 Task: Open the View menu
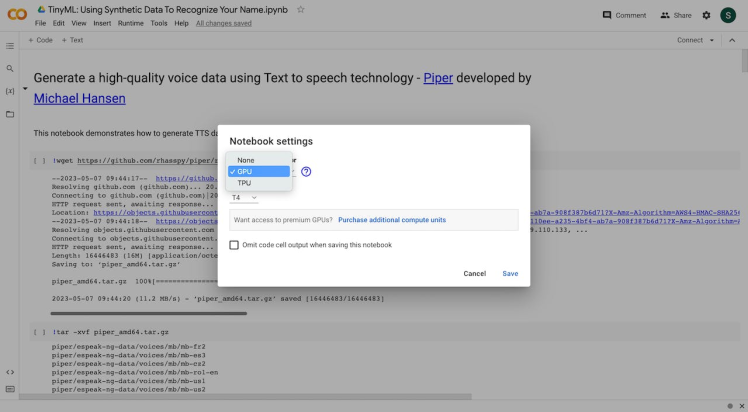click(79, 23)
